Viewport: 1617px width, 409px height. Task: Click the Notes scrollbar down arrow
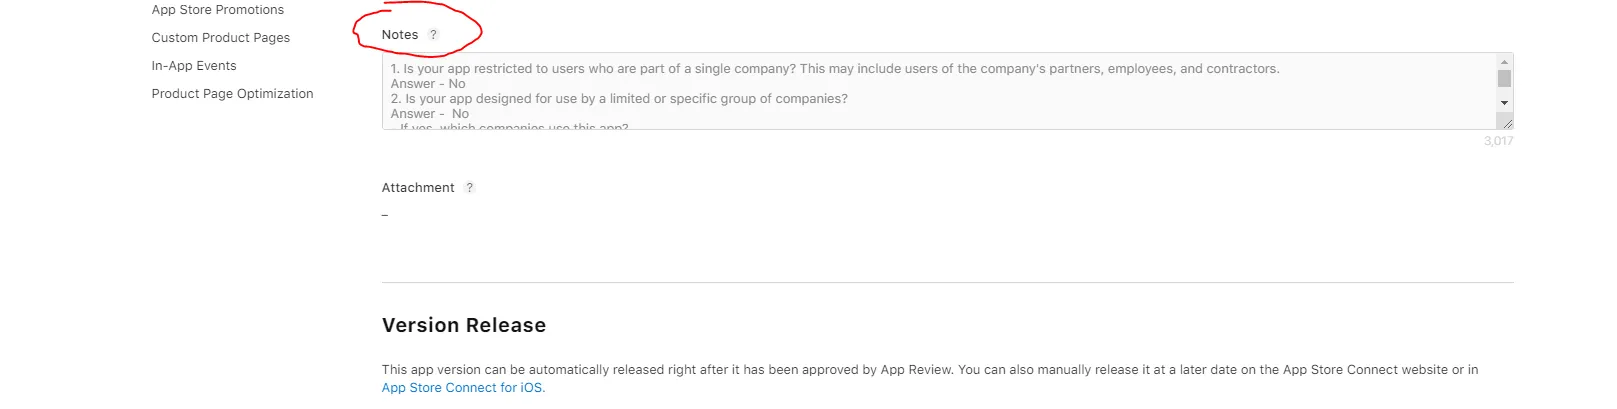pos(1504,103)
